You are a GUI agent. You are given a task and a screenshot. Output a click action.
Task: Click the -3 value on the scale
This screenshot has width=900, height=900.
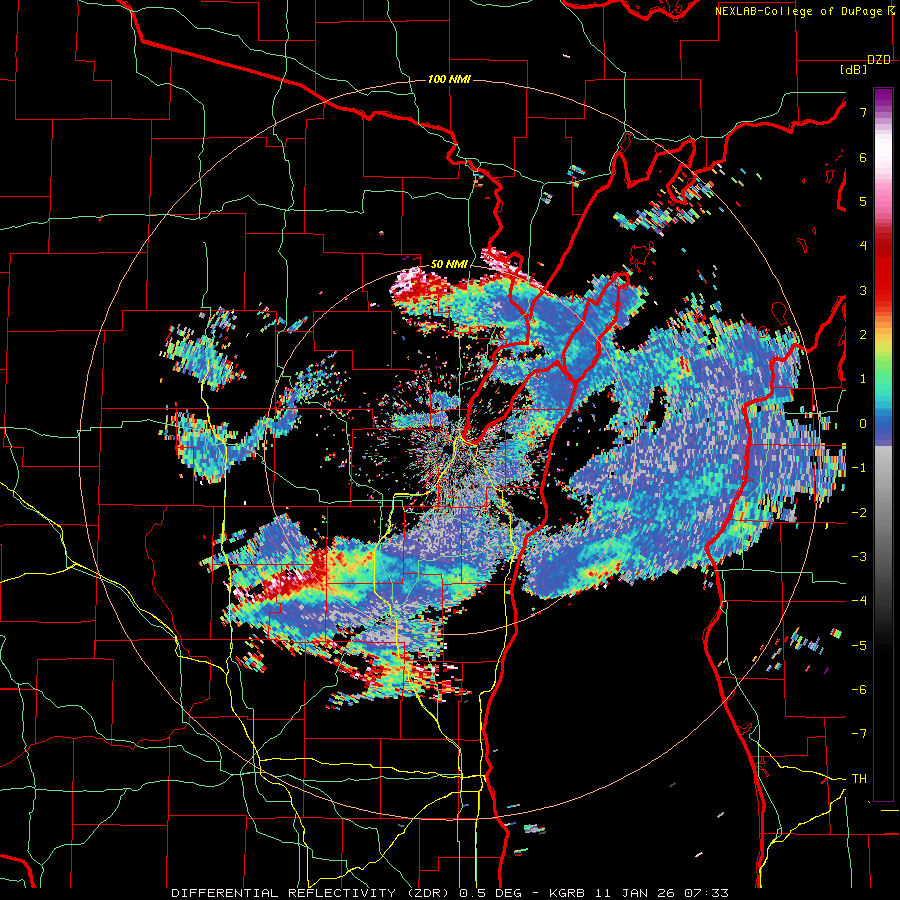[x=859, y=557]
